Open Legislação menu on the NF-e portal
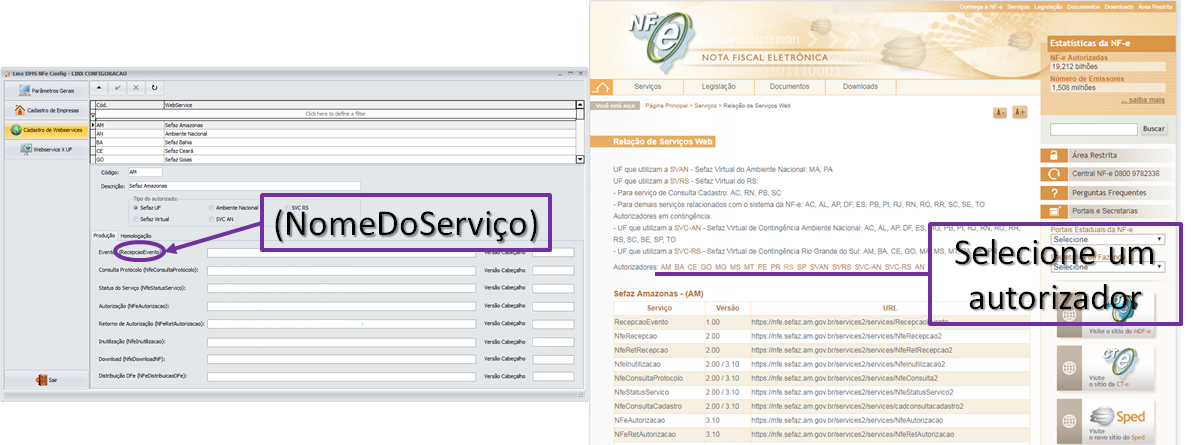This screenshot has height=445, width=1191. click(717, 87)
